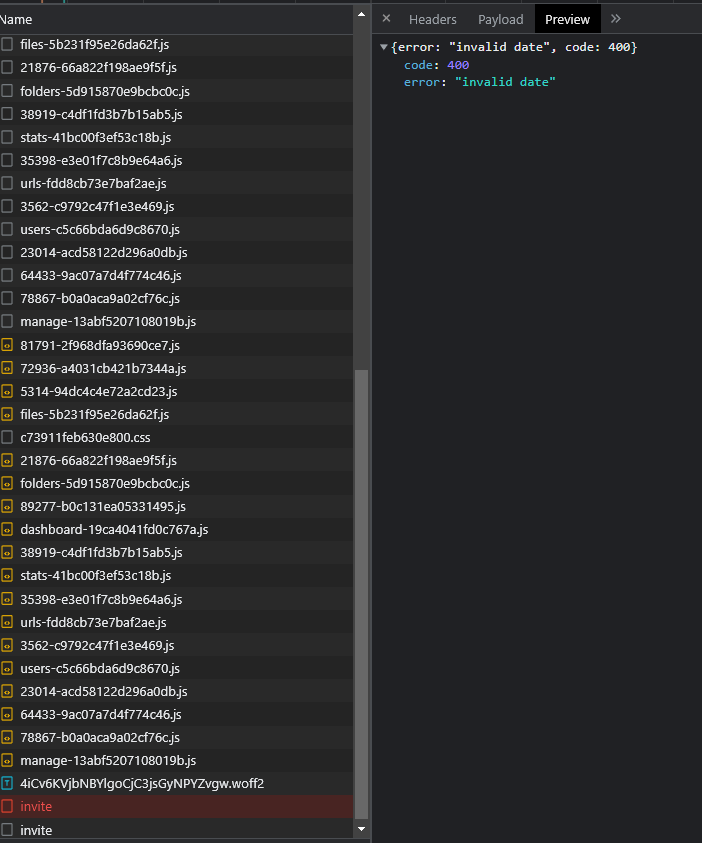Collapse the error JSON object in Preview
702x843 pixels.
pos(383,46)
